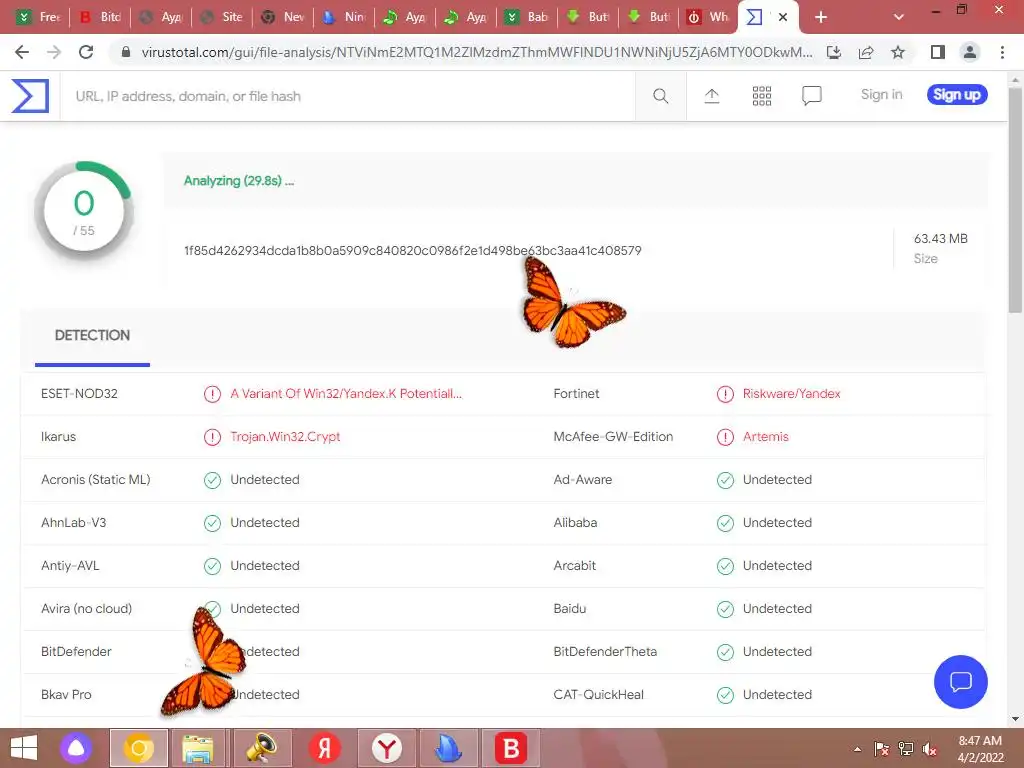Switch to the Wh browser tab

point(709,17)
